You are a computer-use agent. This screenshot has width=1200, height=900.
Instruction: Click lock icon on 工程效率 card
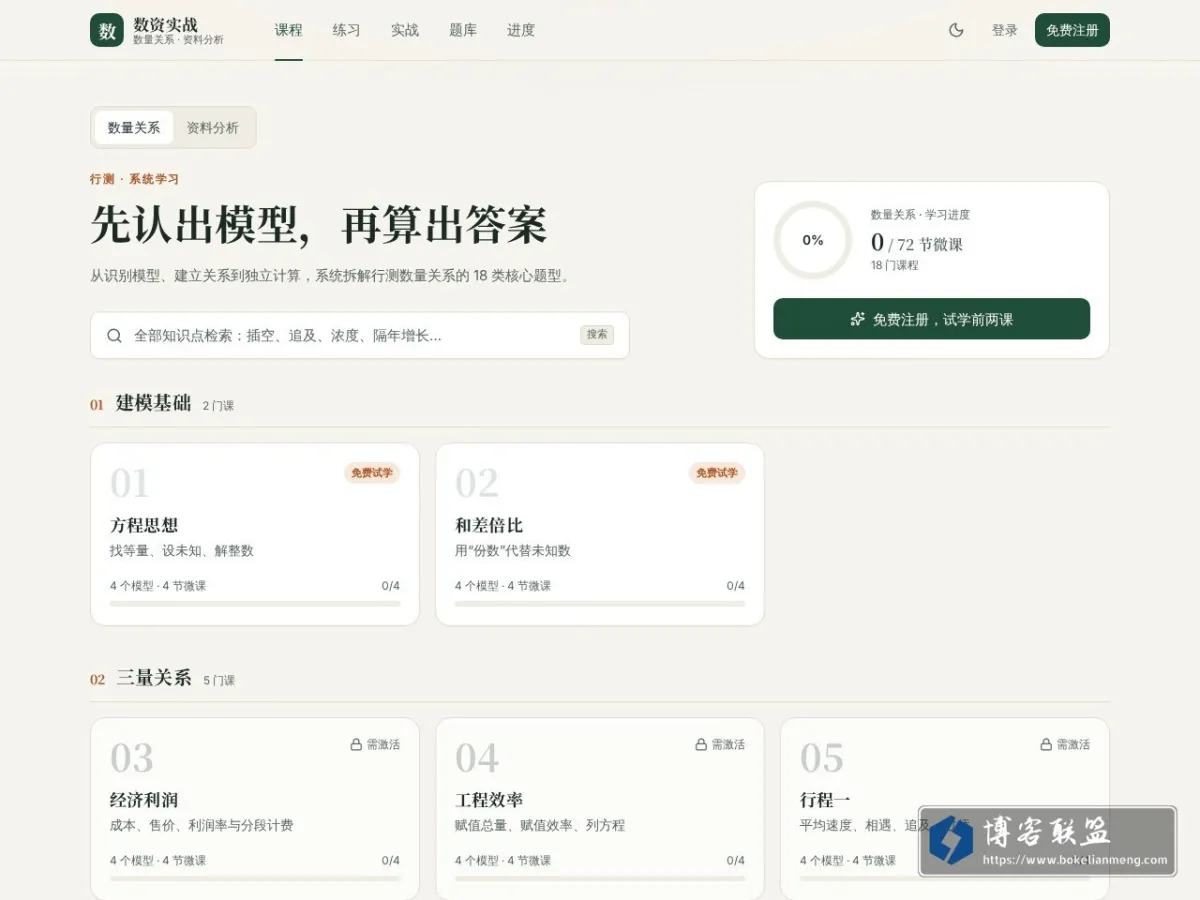click(x=701, y=745)
